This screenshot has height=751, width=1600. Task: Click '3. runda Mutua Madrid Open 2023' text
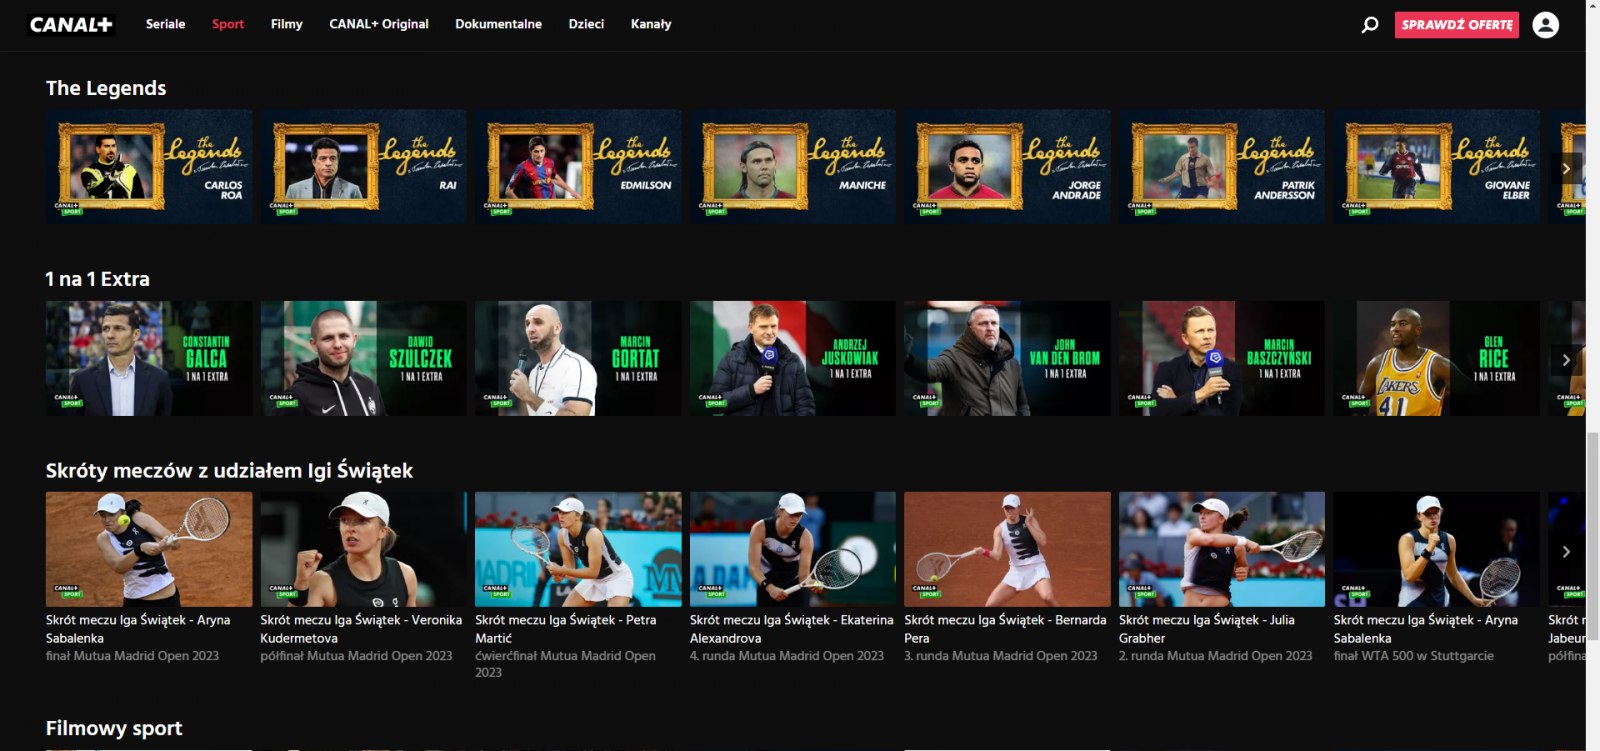[1001, 656]
